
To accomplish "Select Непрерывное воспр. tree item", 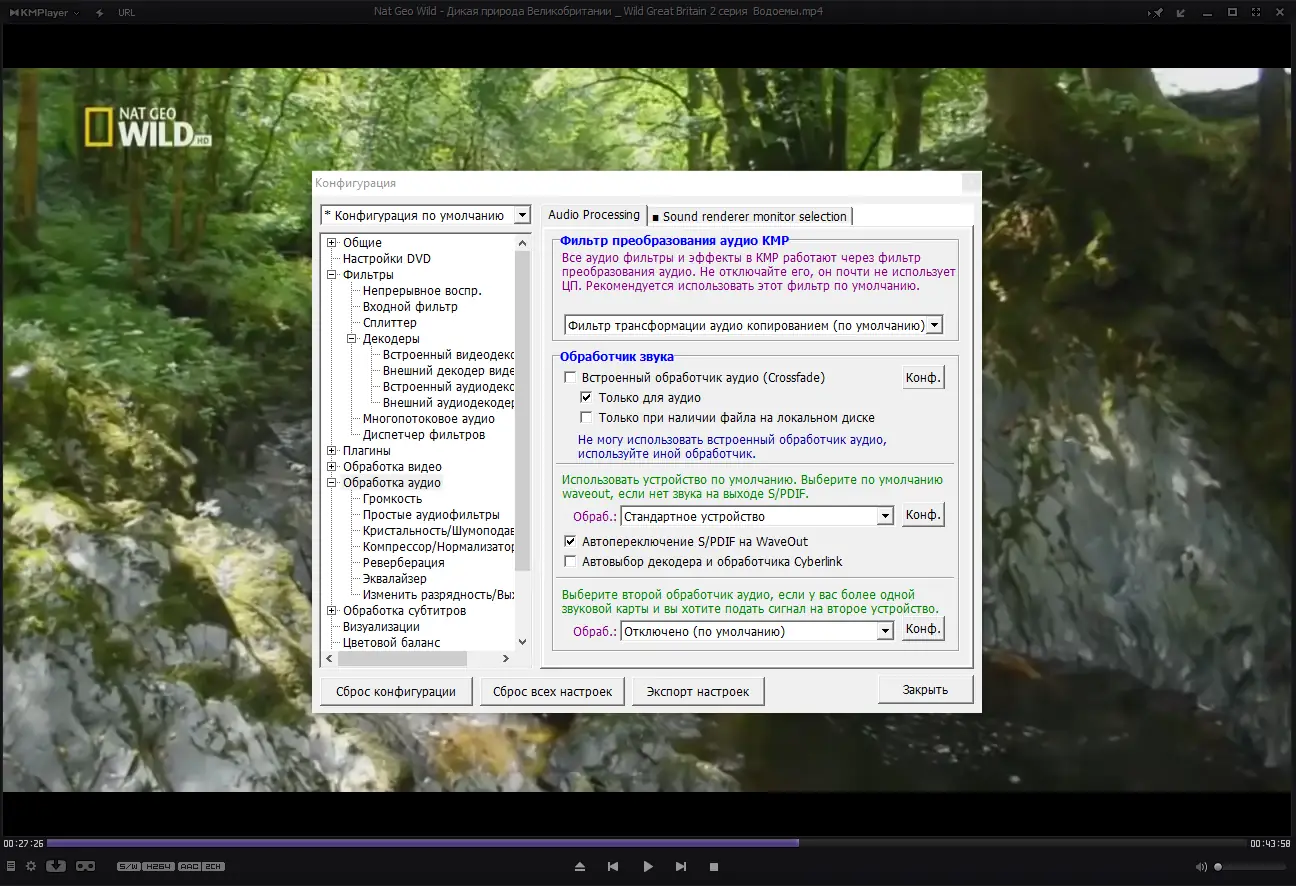I will [x=422, y=291].
